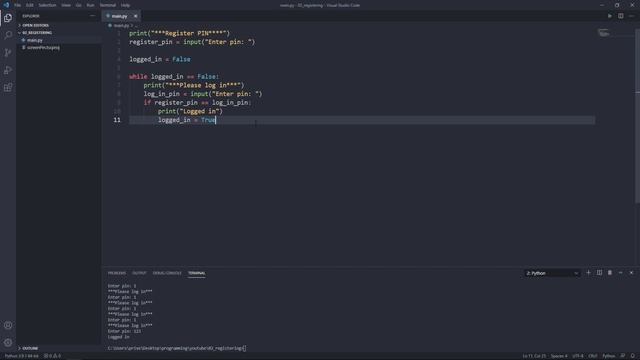Change indentation via Spaces: 4
This screenshot has width=640, height=360.
click(559, 356)
